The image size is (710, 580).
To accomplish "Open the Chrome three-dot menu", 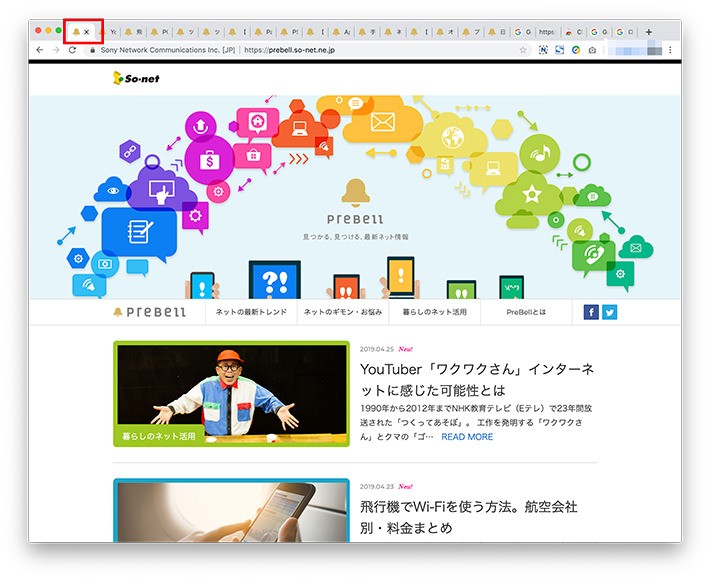I will [670, 50].
